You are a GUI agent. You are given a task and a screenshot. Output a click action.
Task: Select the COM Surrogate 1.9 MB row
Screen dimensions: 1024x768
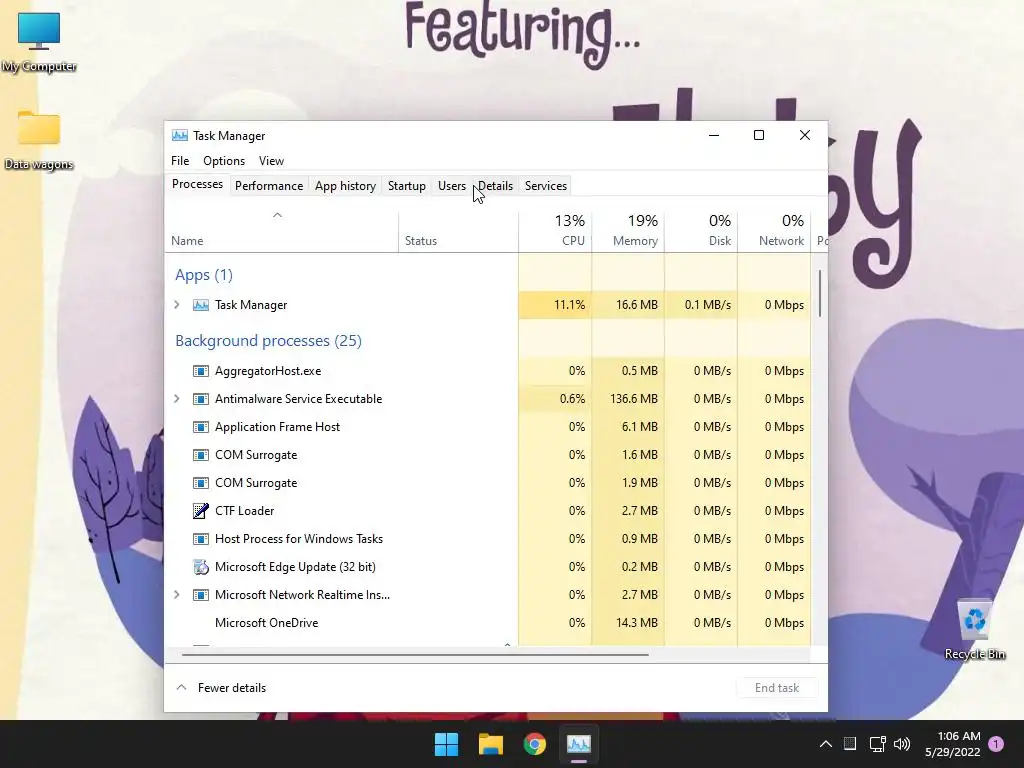coord(488,483)
